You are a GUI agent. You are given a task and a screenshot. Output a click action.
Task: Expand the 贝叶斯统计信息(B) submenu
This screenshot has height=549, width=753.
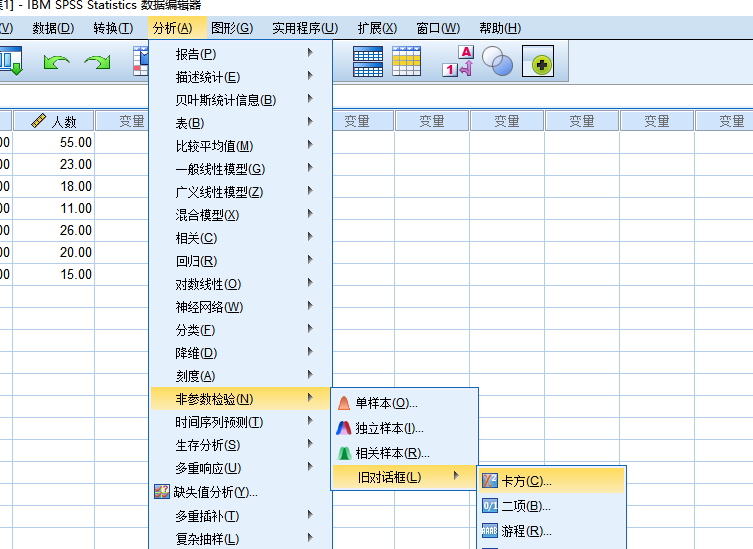click(241, 100)
